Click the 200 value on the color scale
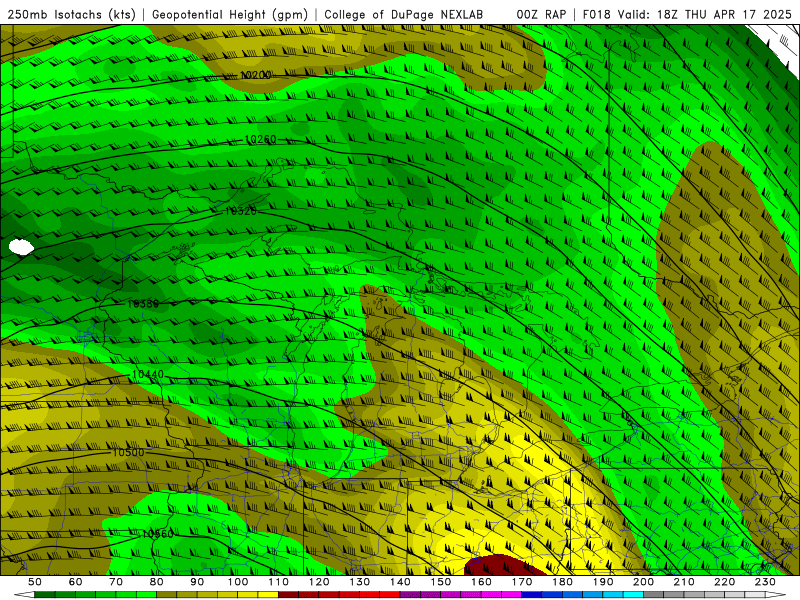This screenshot has width=800, height=600. click(x=643, y=582)
